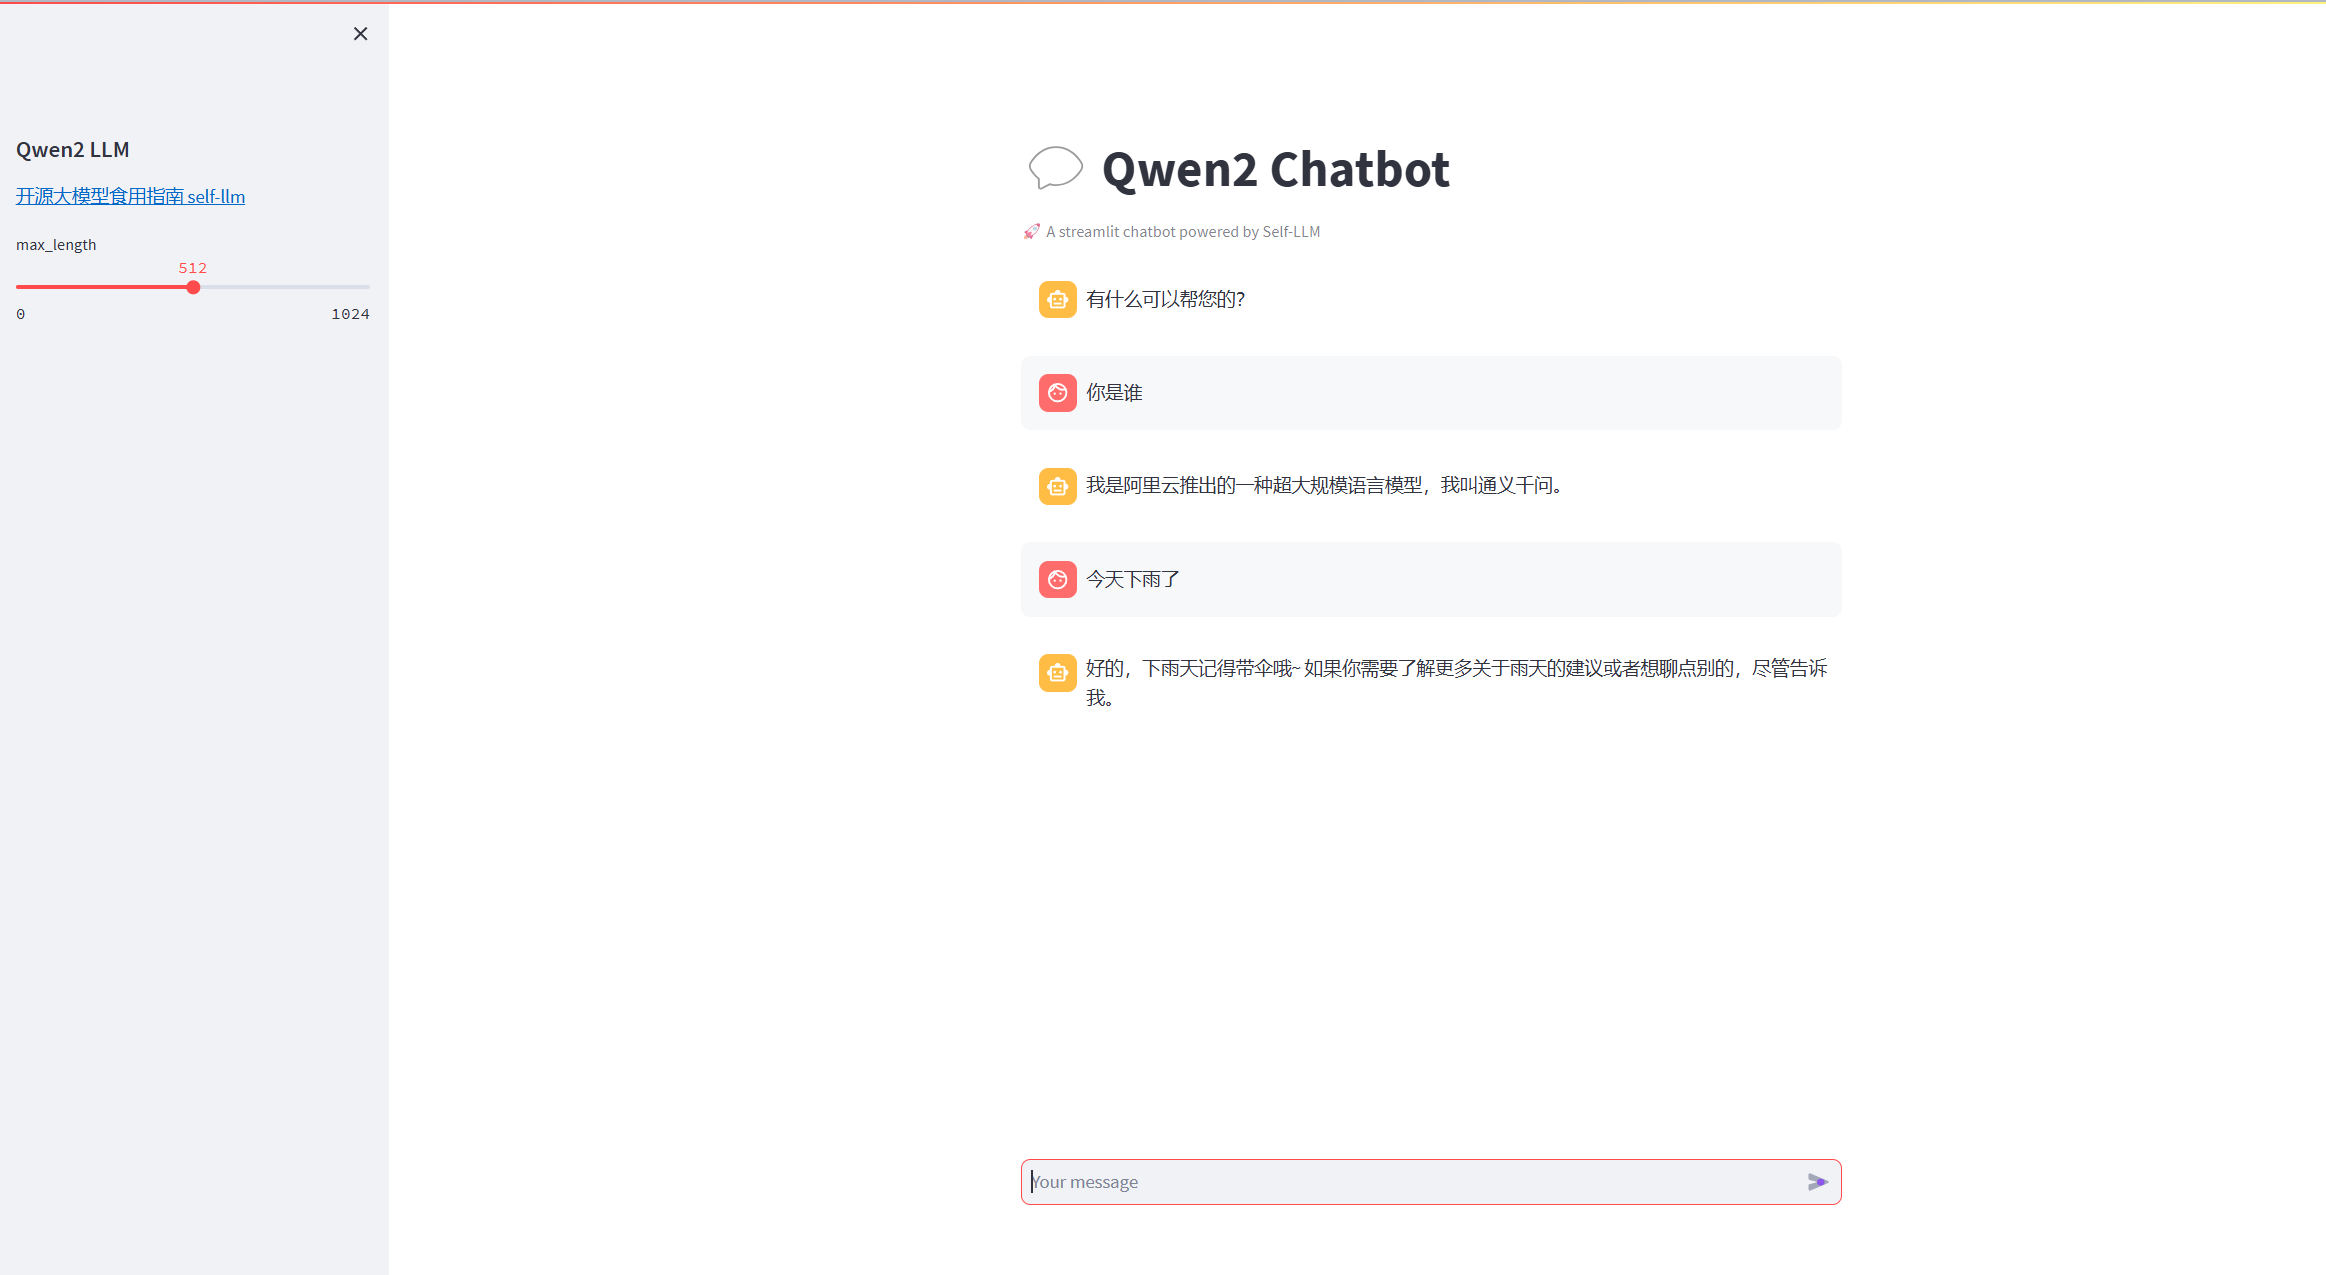The height and width of the screenshot is (1275, 2326).
Task: Click the Qwen2 LLM sidebar heading
Action: point(73,150)
